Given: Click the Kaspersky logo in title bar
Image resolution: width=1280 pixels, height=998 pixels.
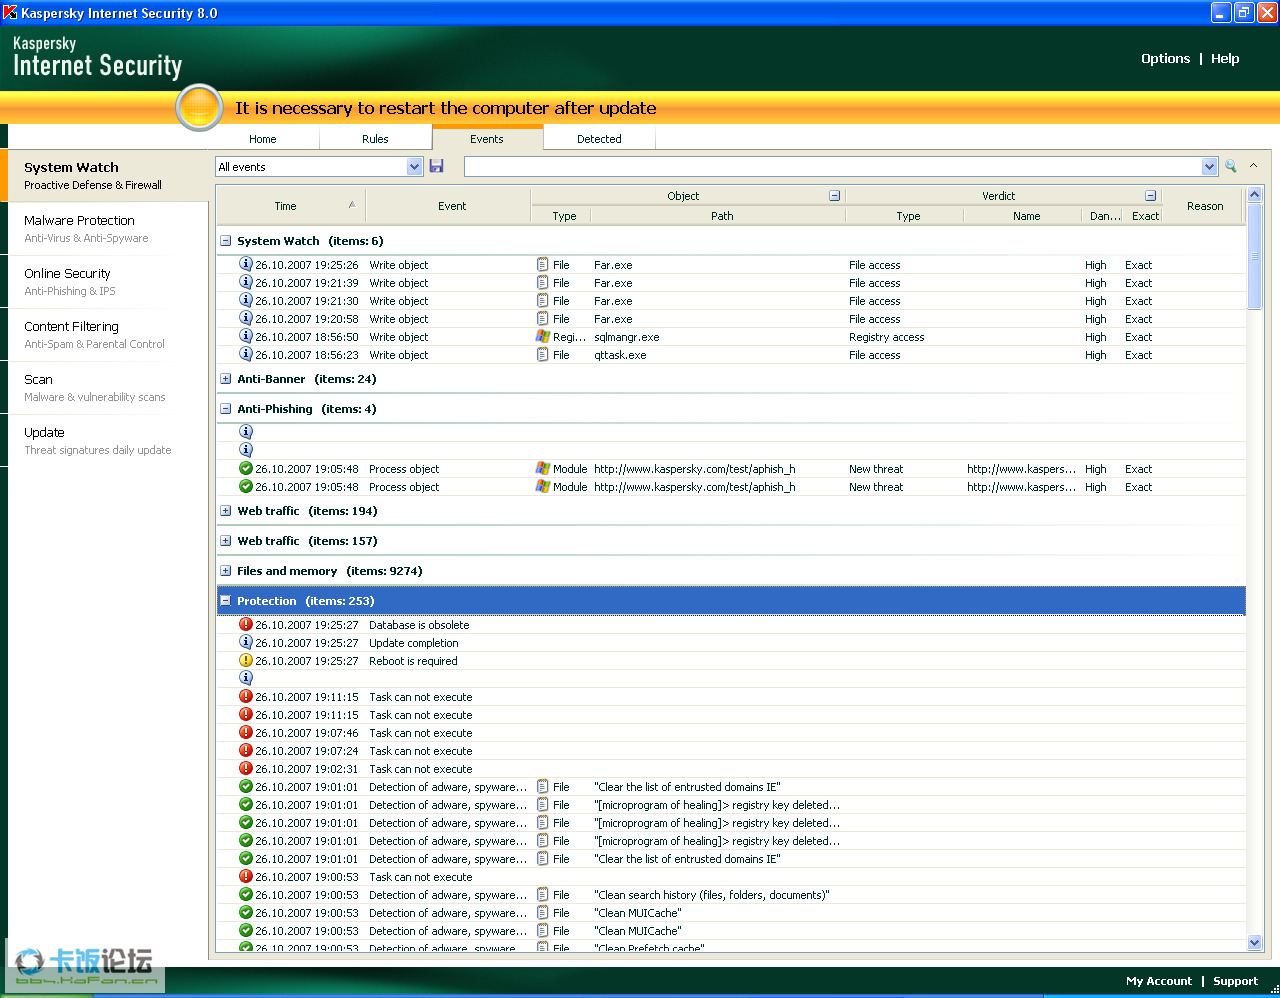Looking at the screenshot, I should point(10,12).
